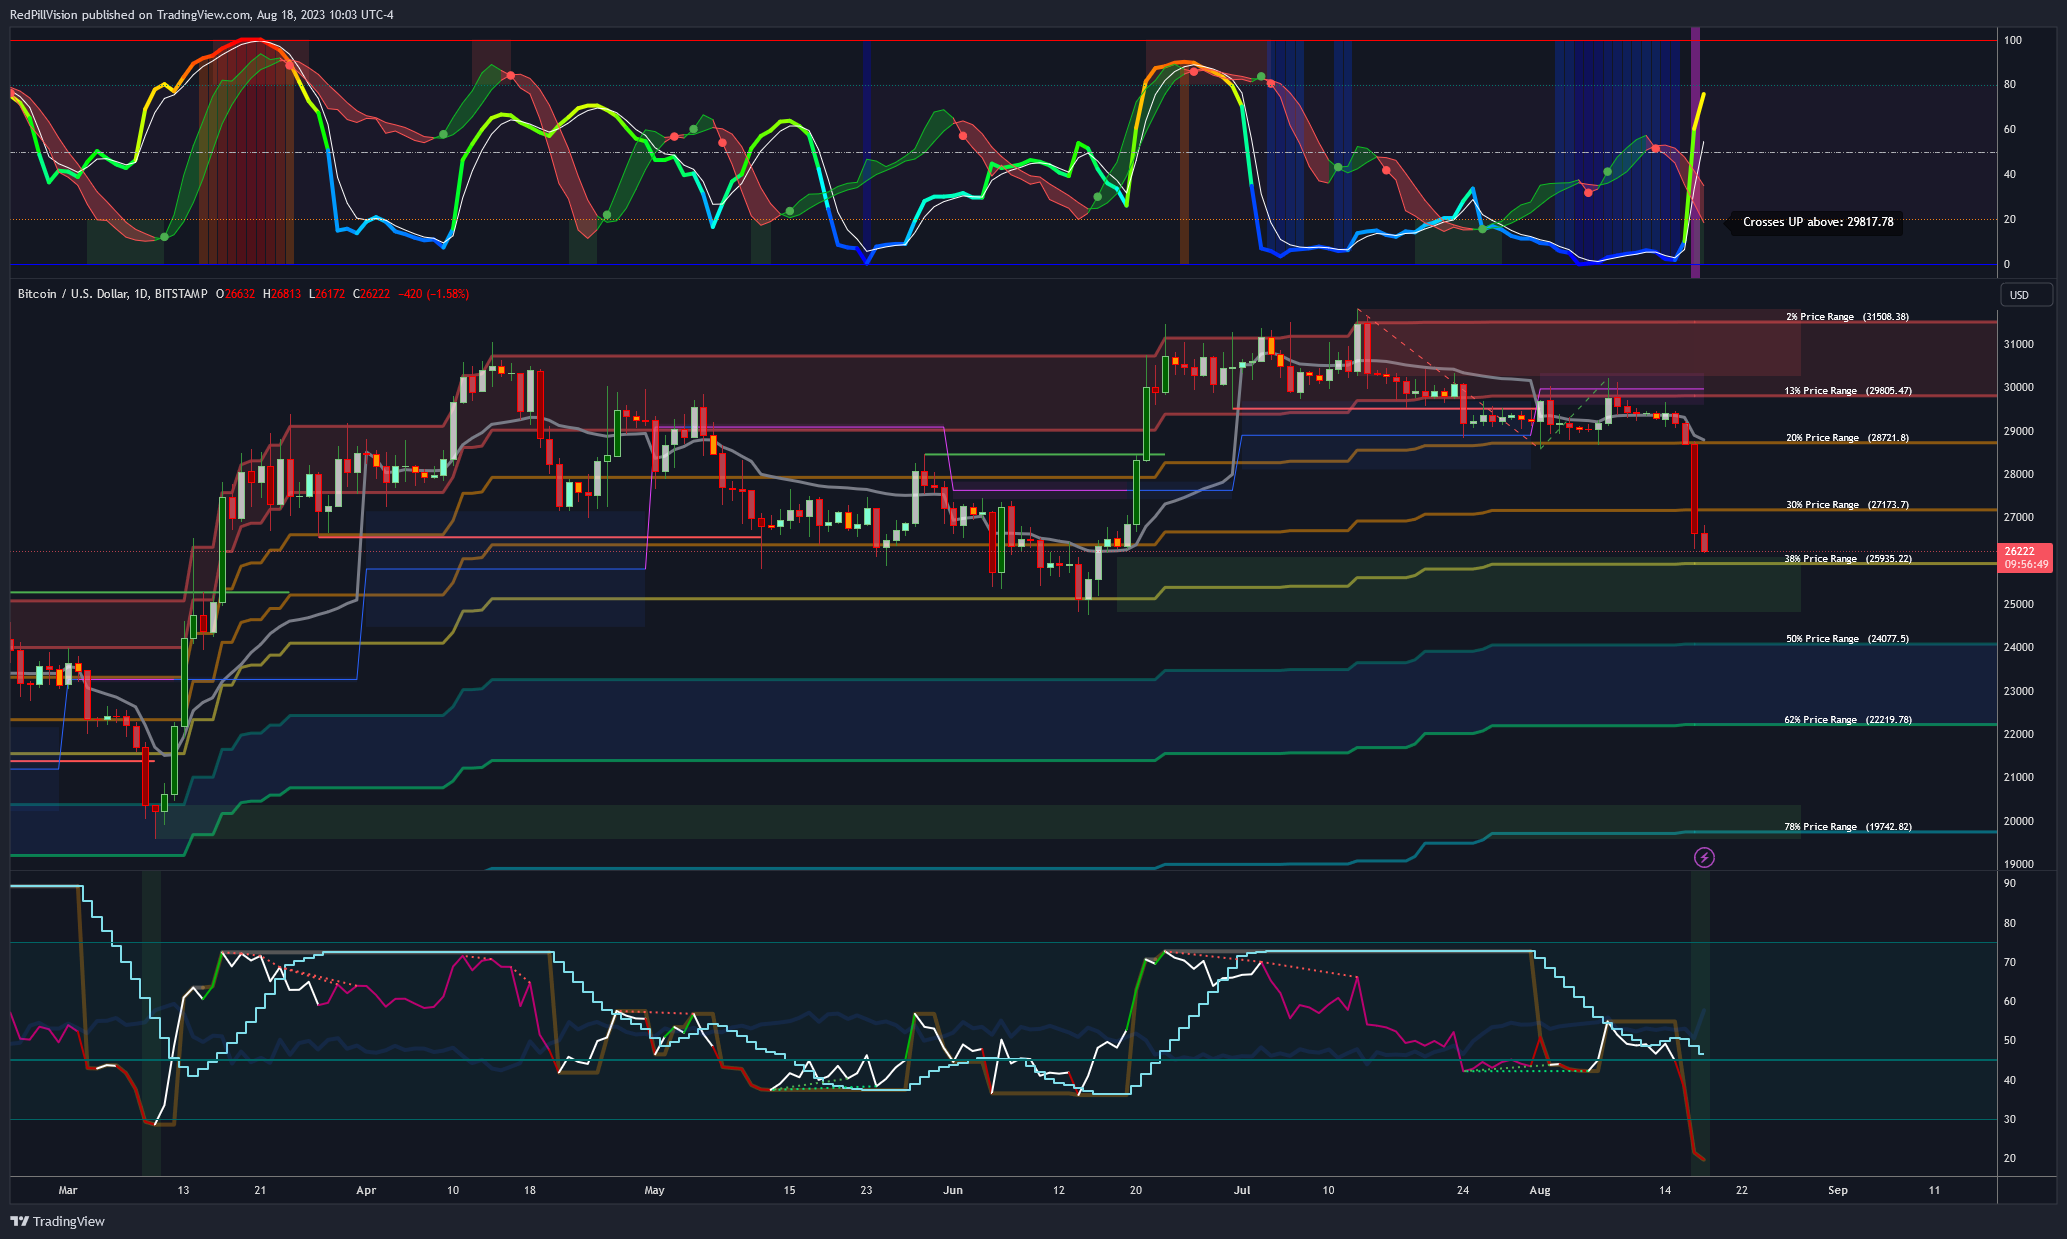Click the 24 date label on the time axis

[1463, 1190]
